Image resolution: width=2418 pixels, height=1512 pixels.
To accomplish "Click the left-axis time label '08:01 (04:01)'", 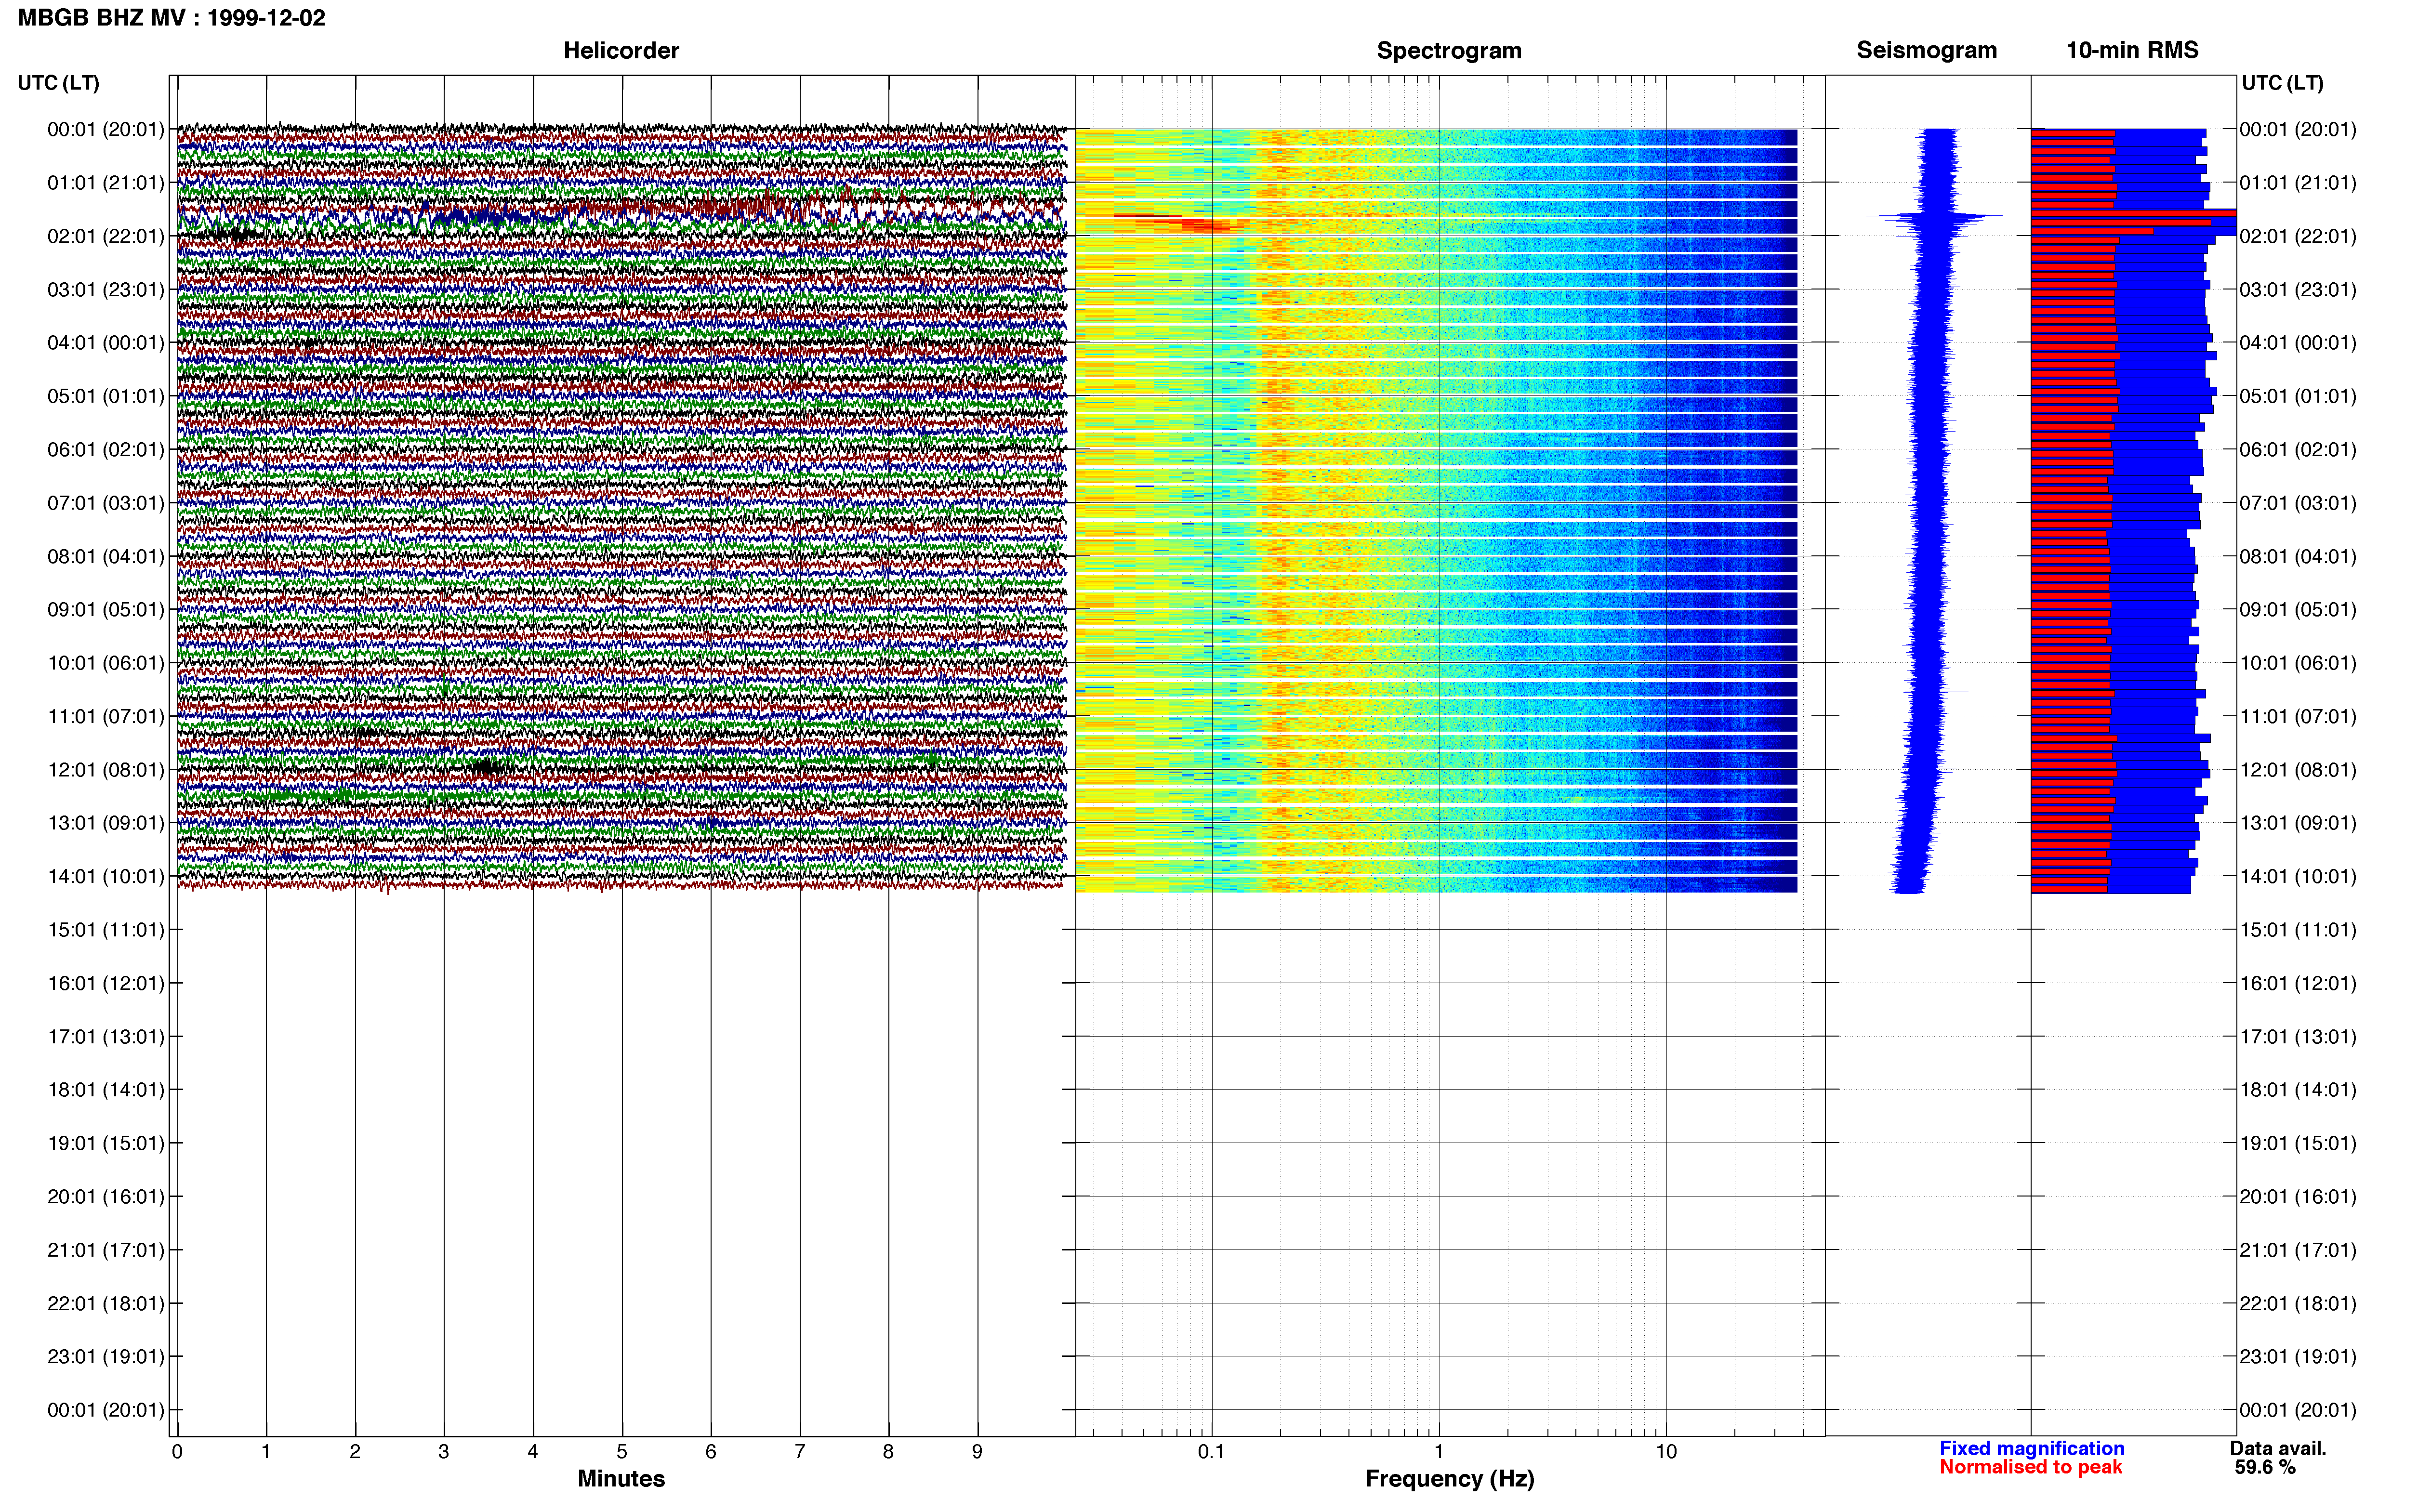I will pyautogui.click(x=105, y=556).
